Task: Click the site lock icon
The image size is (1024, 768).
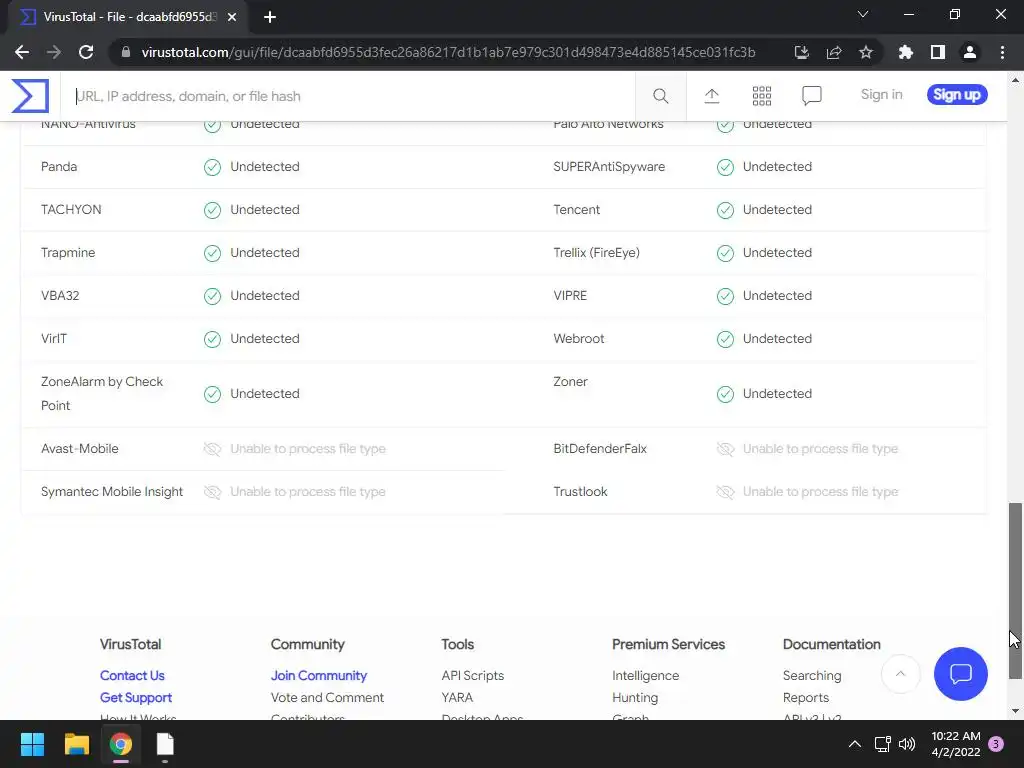Action: (126, 52)
